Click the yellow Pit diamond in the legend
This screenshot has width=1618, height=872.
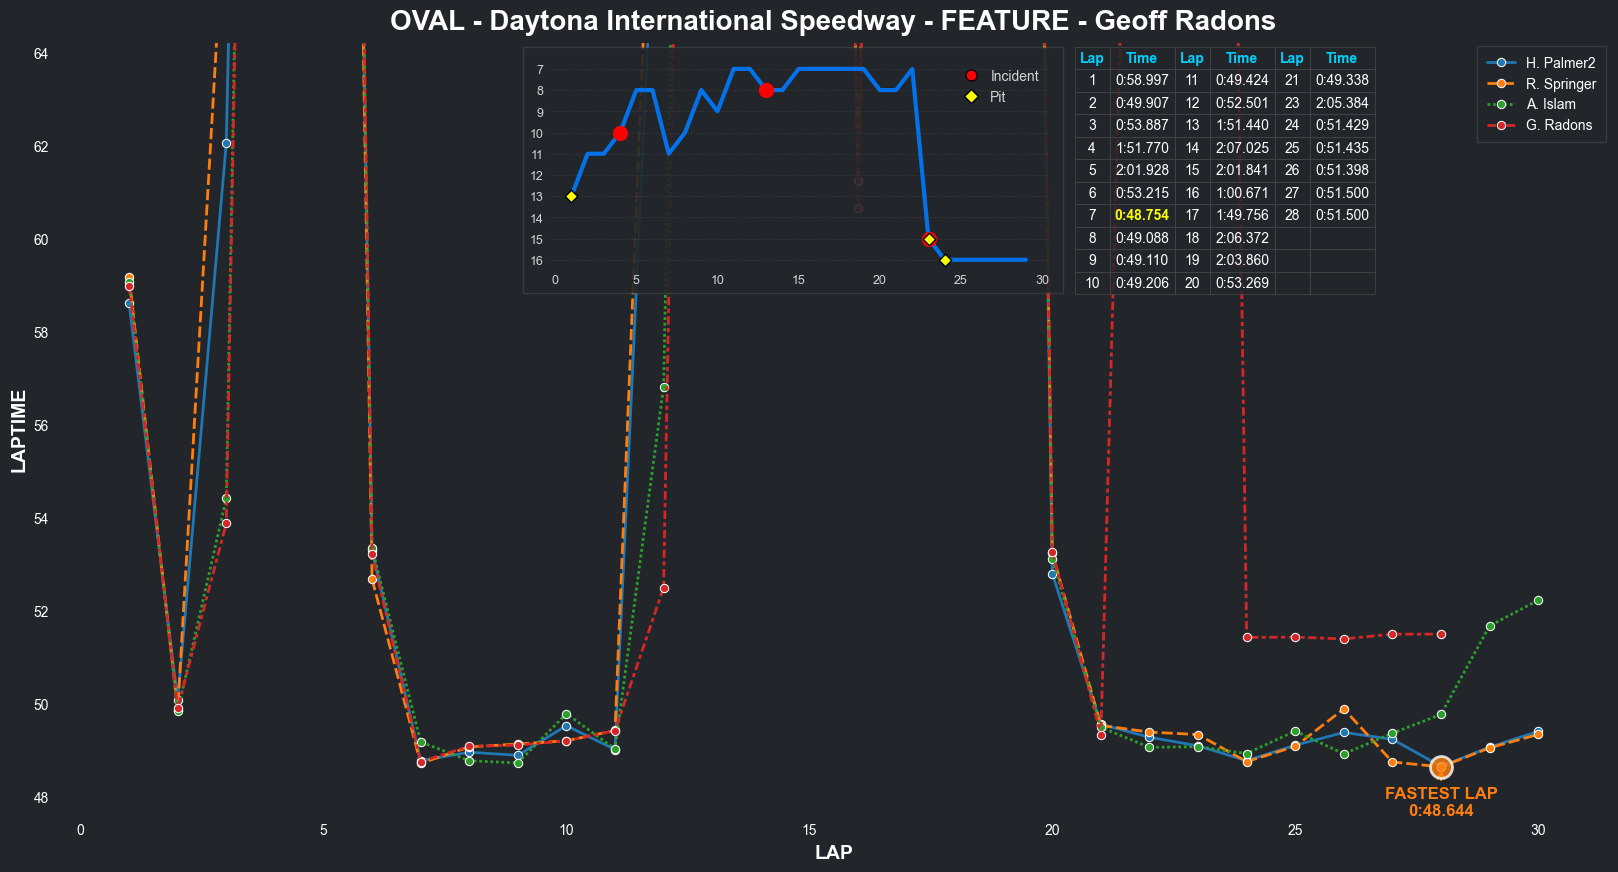(x=971, y=97)
